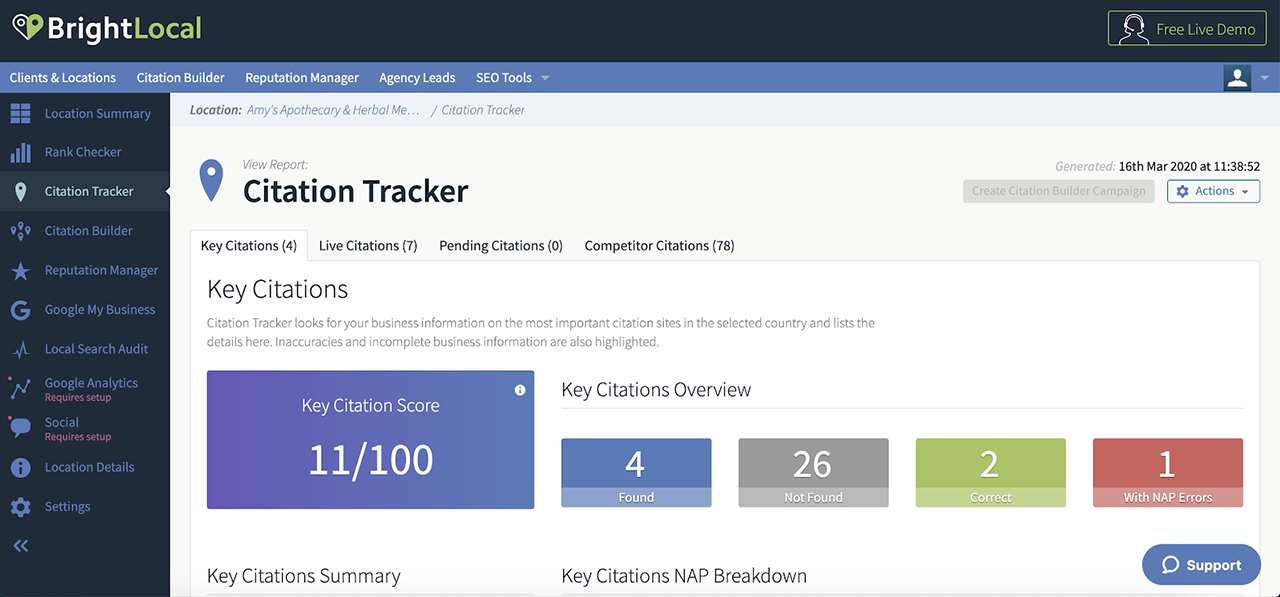Image resolution: width=1280 pixels, height=597 pixels.
Task: Expand the SEO Tools menu
Action: point(512,78)
